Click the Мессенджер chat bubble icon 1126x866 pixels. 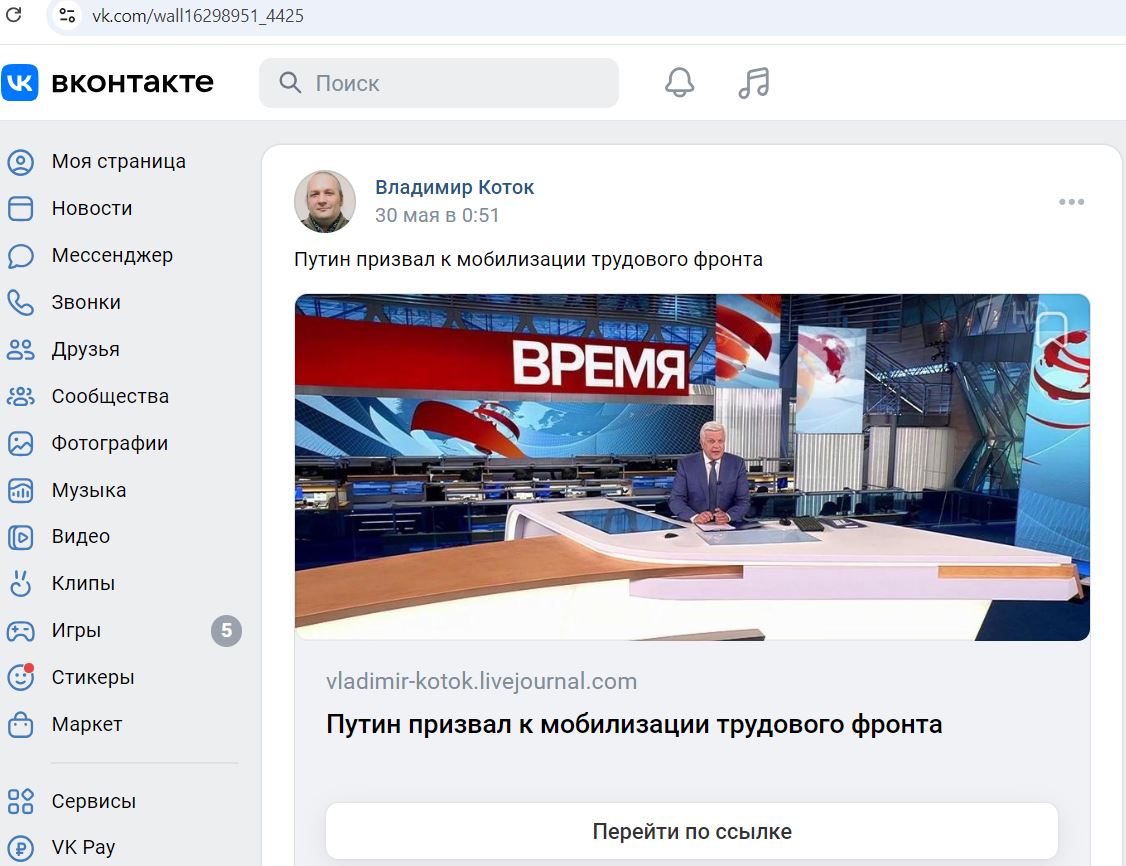coord(20,256)
